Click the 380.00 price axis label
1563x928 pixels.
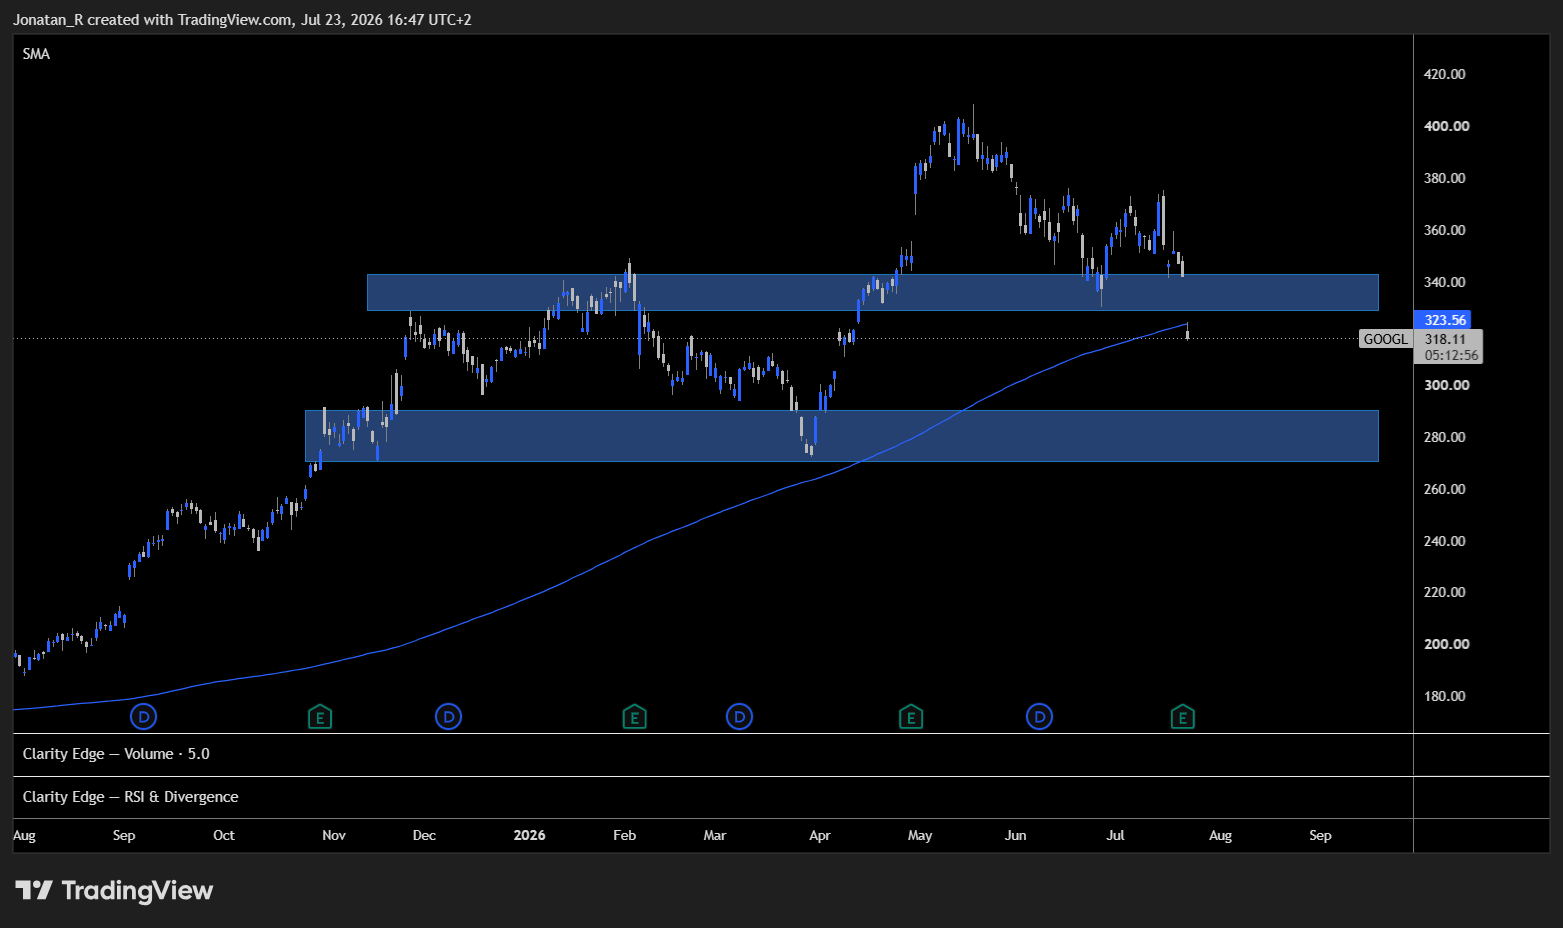1444,178
